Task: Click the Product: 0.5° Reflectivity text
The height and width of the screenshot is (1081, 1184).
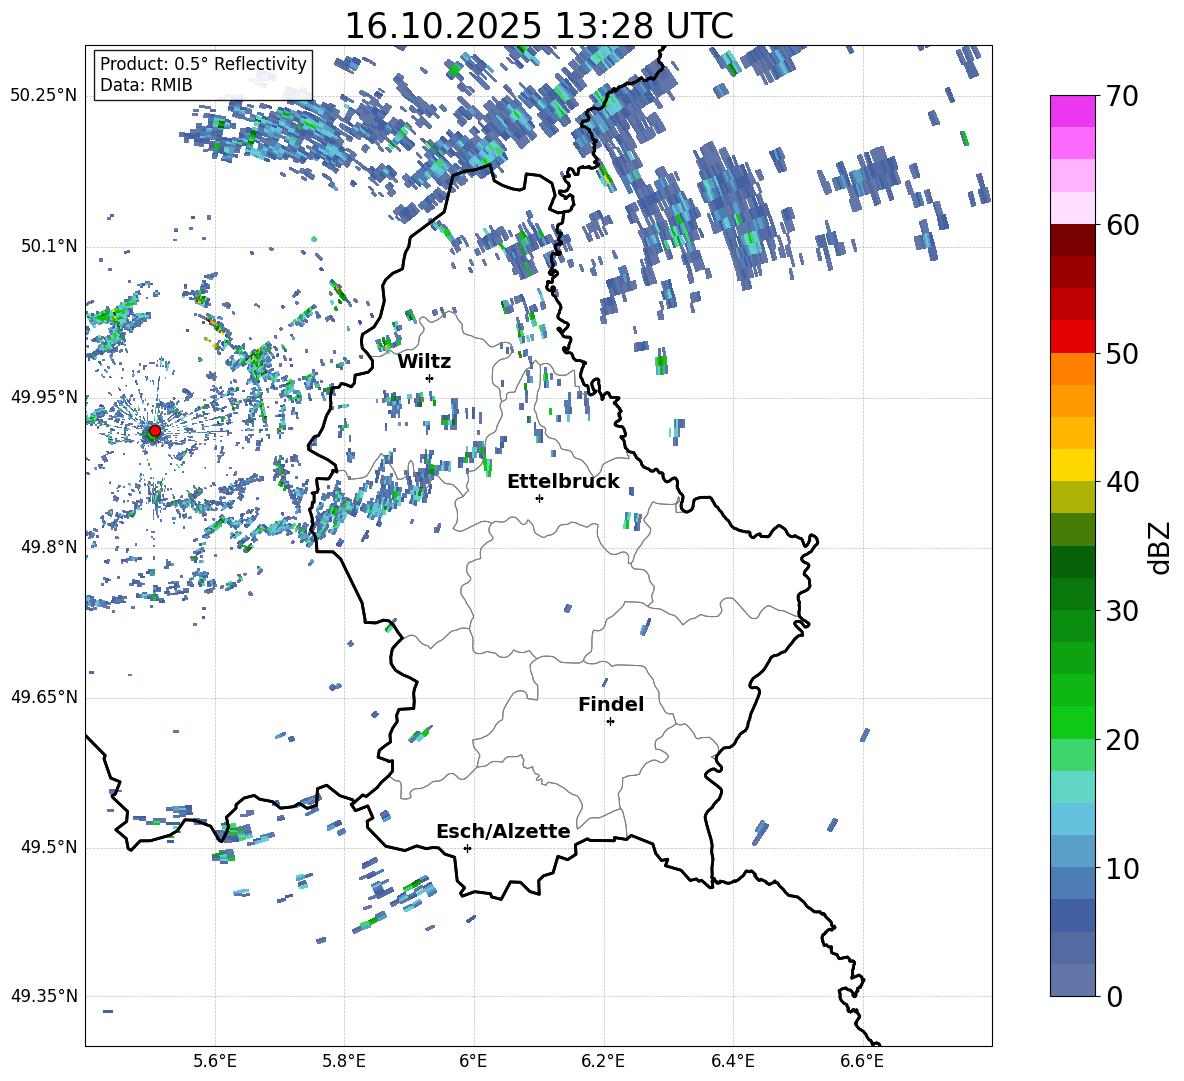Action: (x=203, y=63)
